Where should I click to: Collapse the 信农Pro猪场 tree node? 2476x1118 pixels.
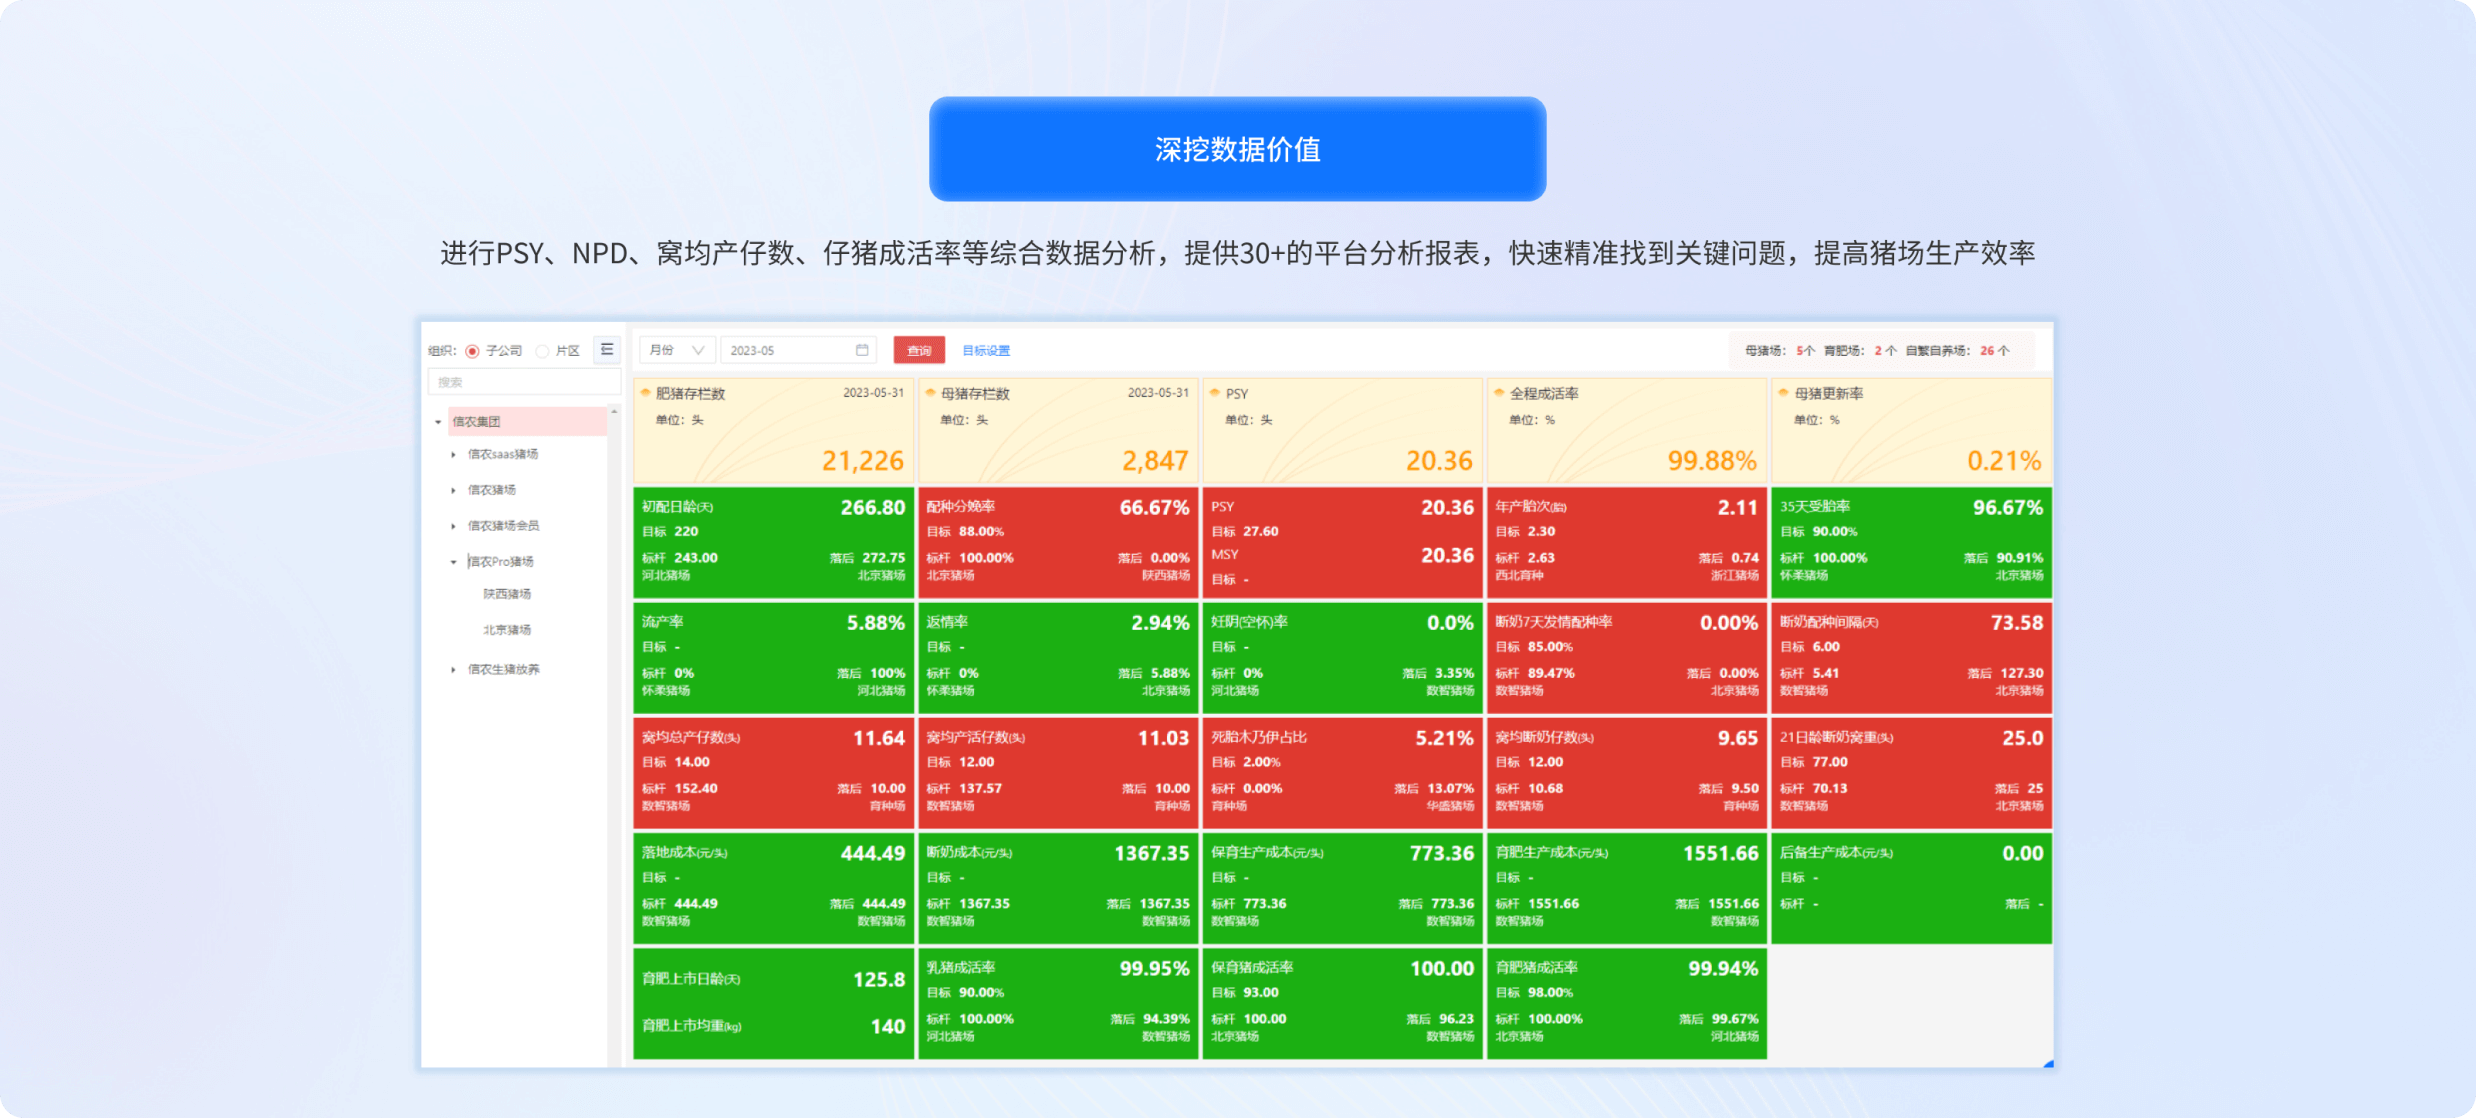(x=453, y=562)
